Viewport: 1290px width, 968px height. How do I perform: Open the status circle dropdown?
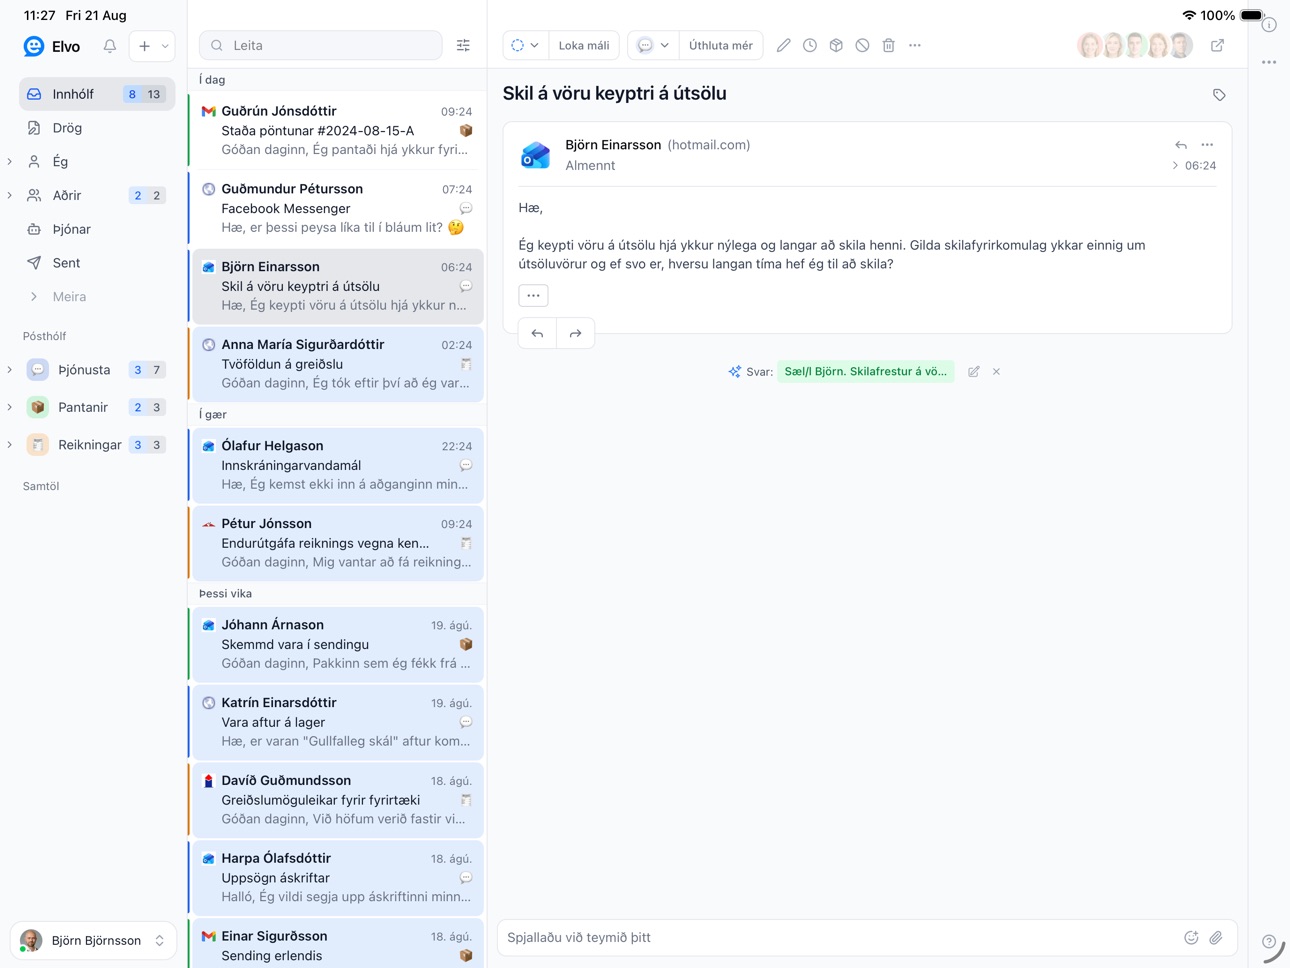pyautogui.click(x=525, y=46)
